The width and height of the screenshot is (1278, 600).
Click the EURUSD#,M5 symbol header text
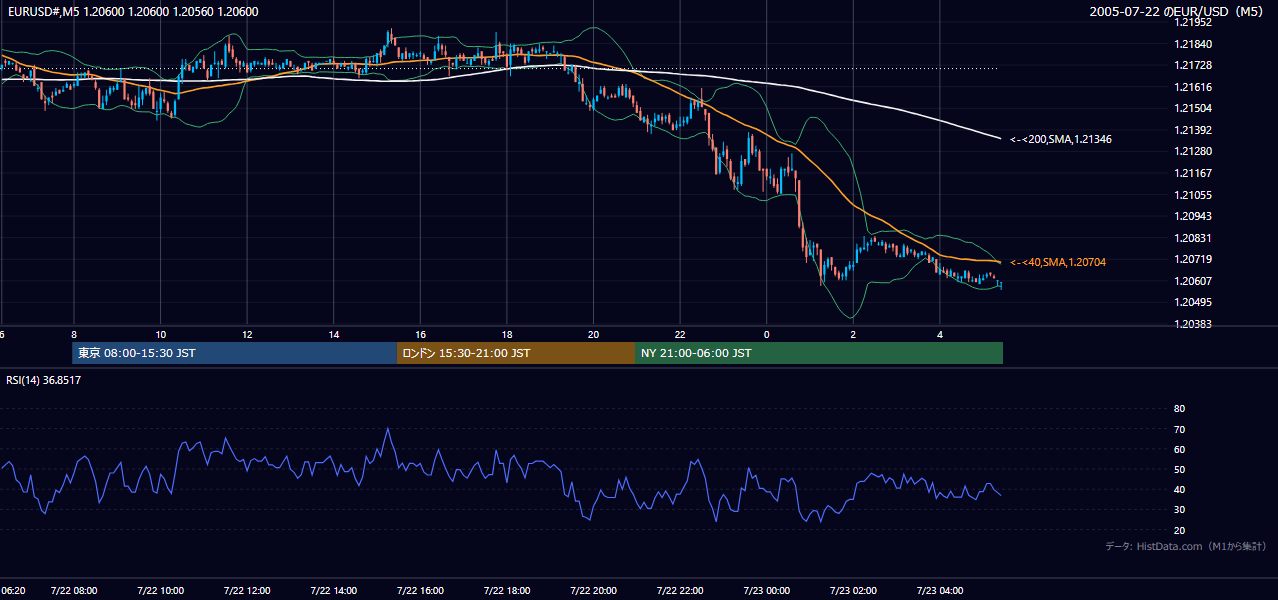(131, 12)
